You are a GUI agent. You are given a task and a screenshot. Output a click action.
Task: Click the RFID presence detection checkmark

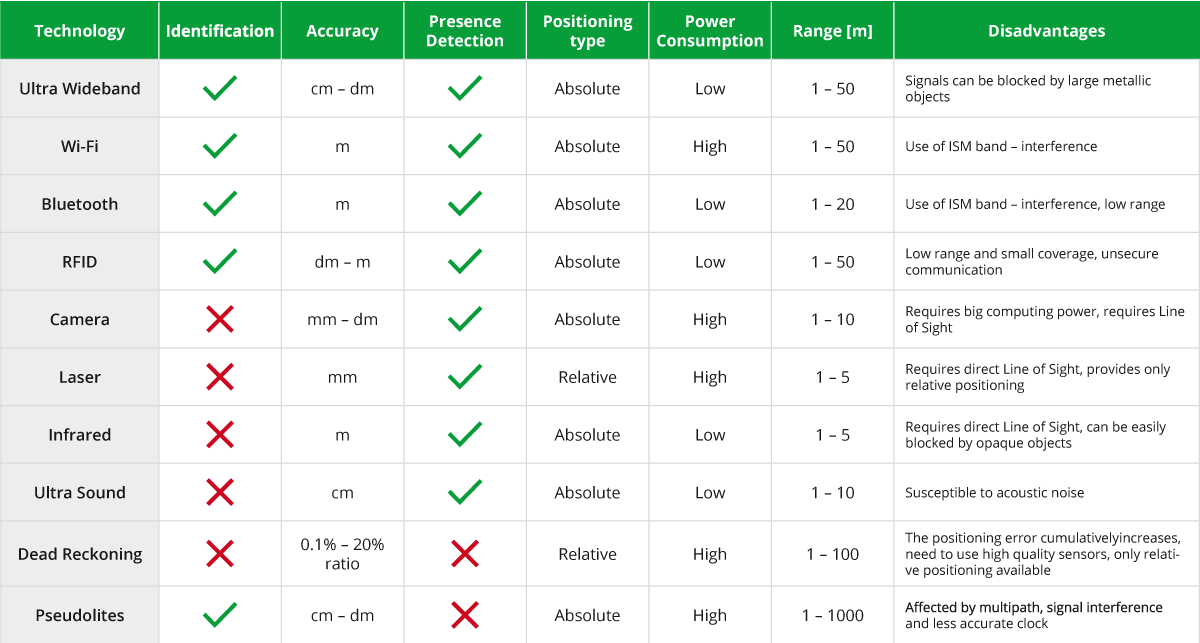(465, 262)
